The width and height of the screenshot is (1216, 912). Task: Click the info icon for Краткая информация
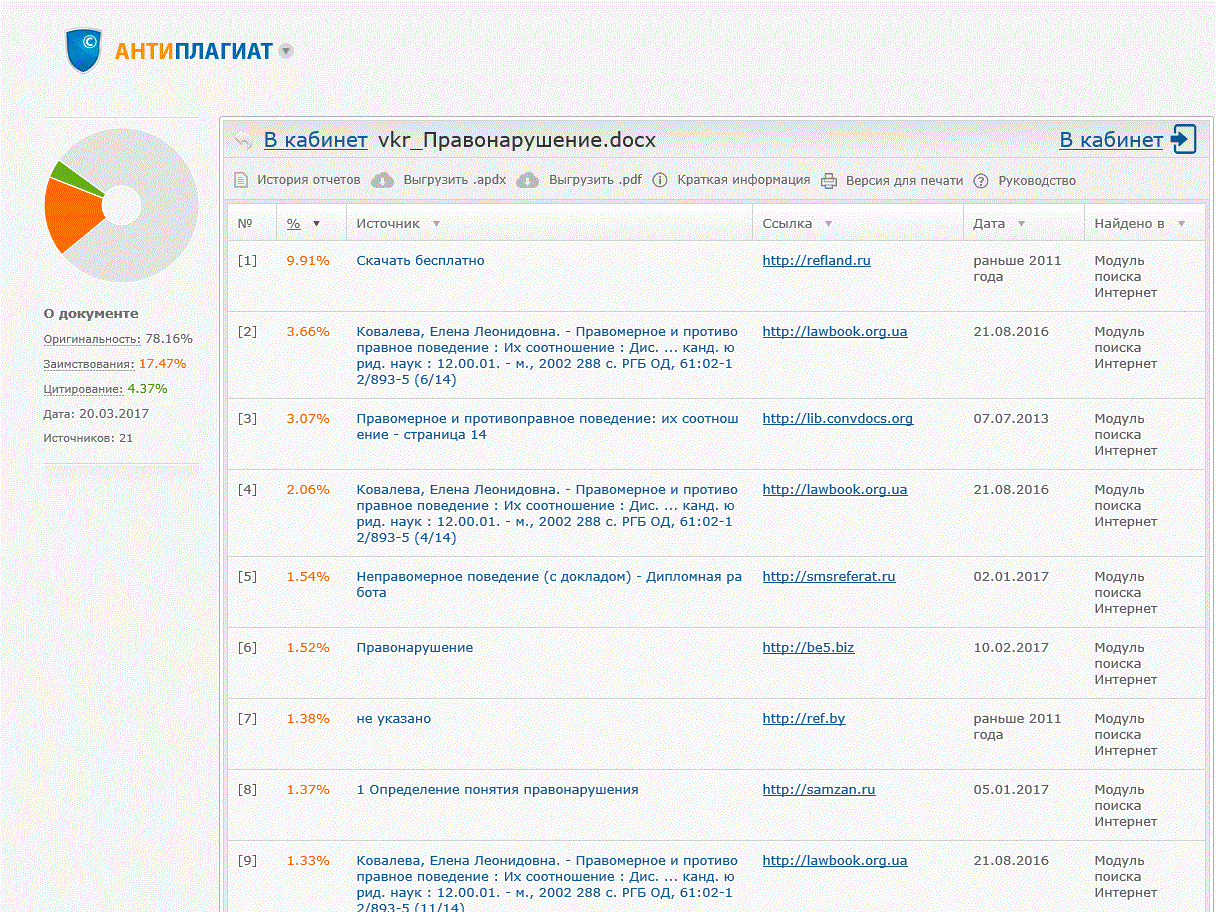(660, 181)
